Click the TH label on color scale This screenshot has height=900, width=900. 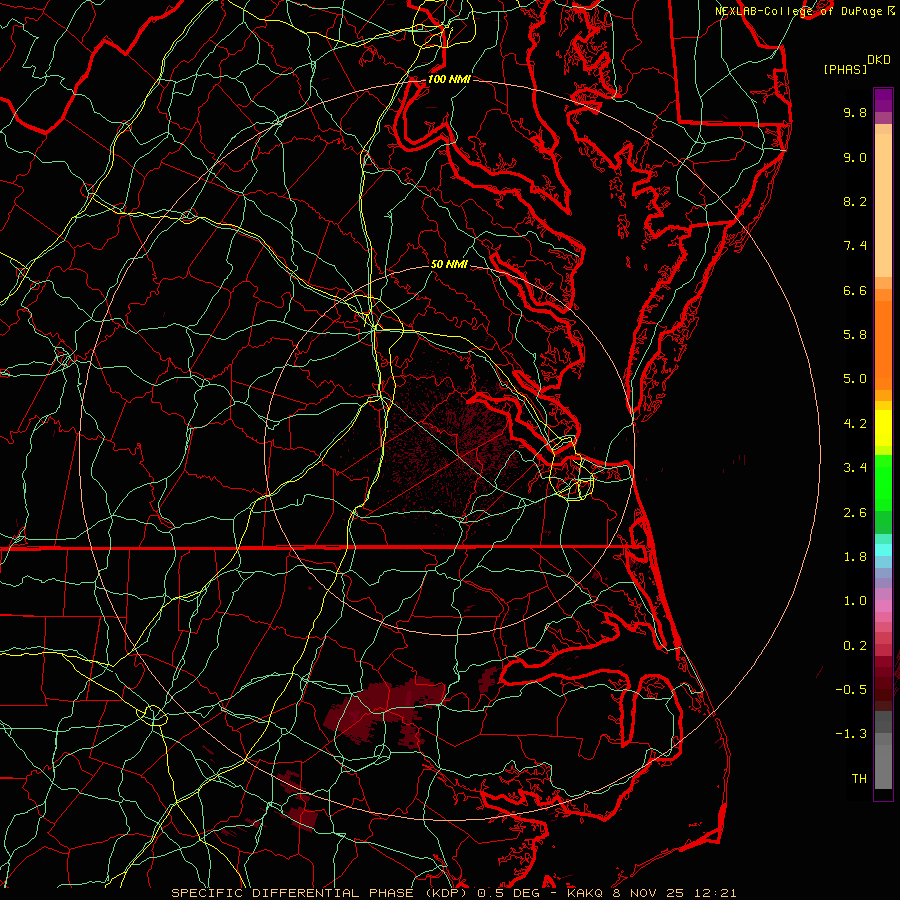point(859,779)
